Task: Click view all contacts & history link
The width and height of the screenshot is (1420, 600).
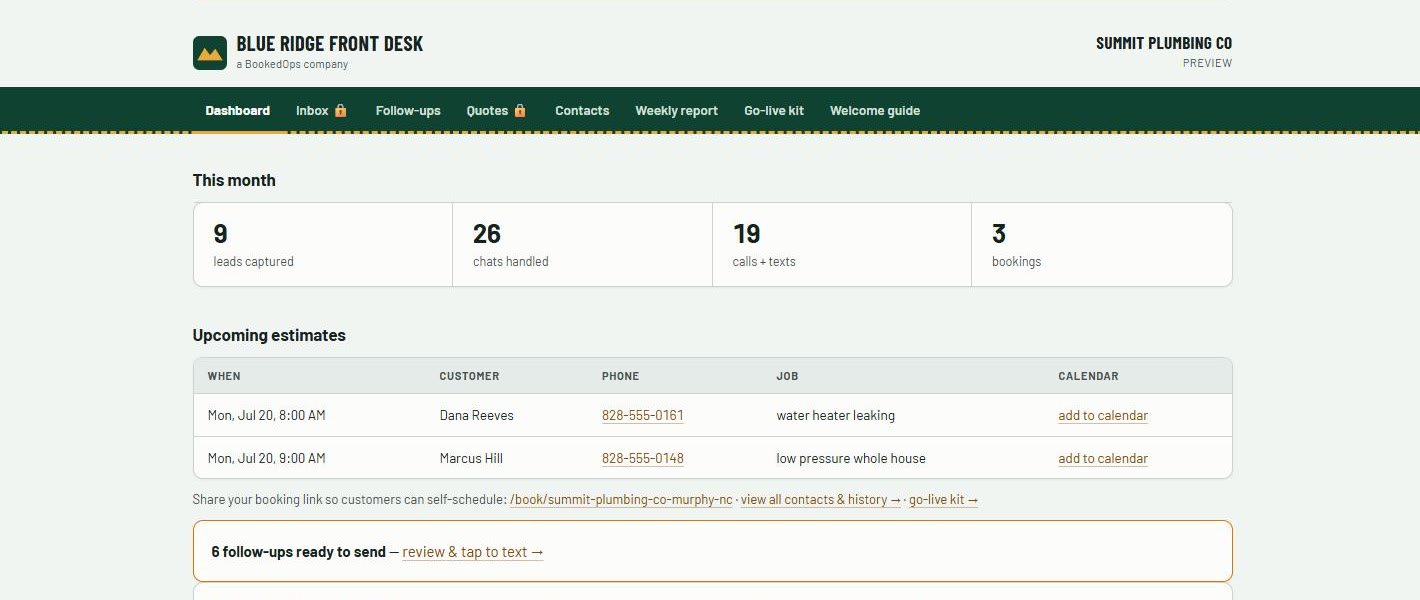Action: coord(821,499)
